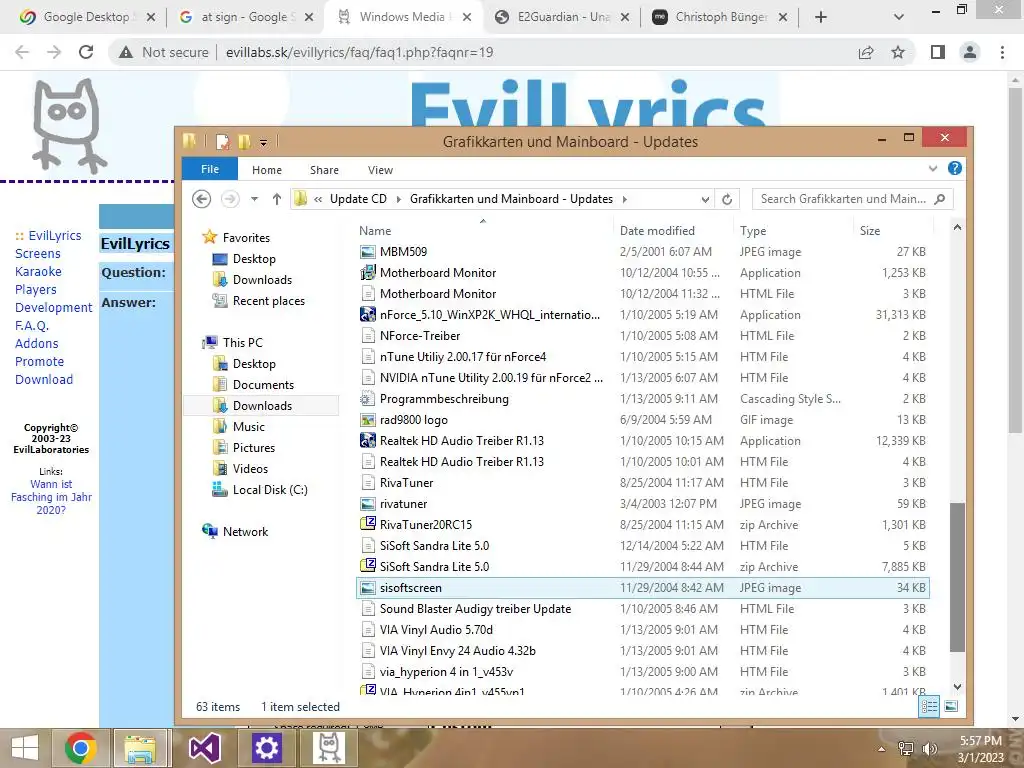
Task: Refresh the Explorer folder view
Action: [x=727, y=199]
